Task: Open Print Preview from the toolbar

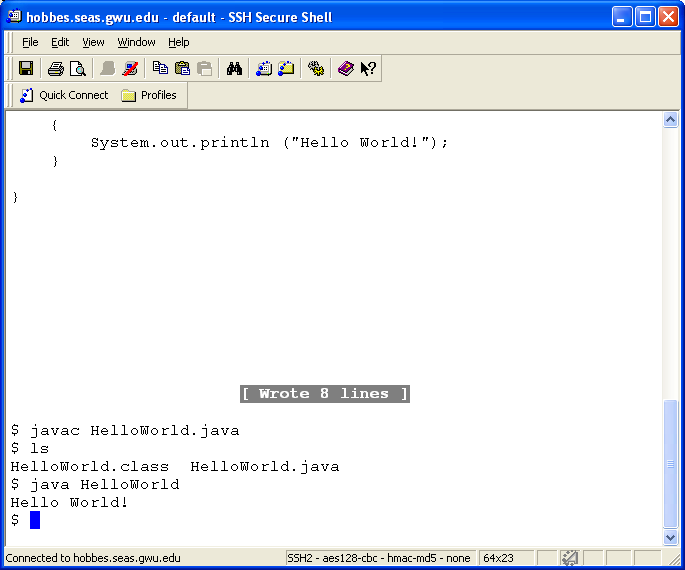Action: tap(77, 68)
